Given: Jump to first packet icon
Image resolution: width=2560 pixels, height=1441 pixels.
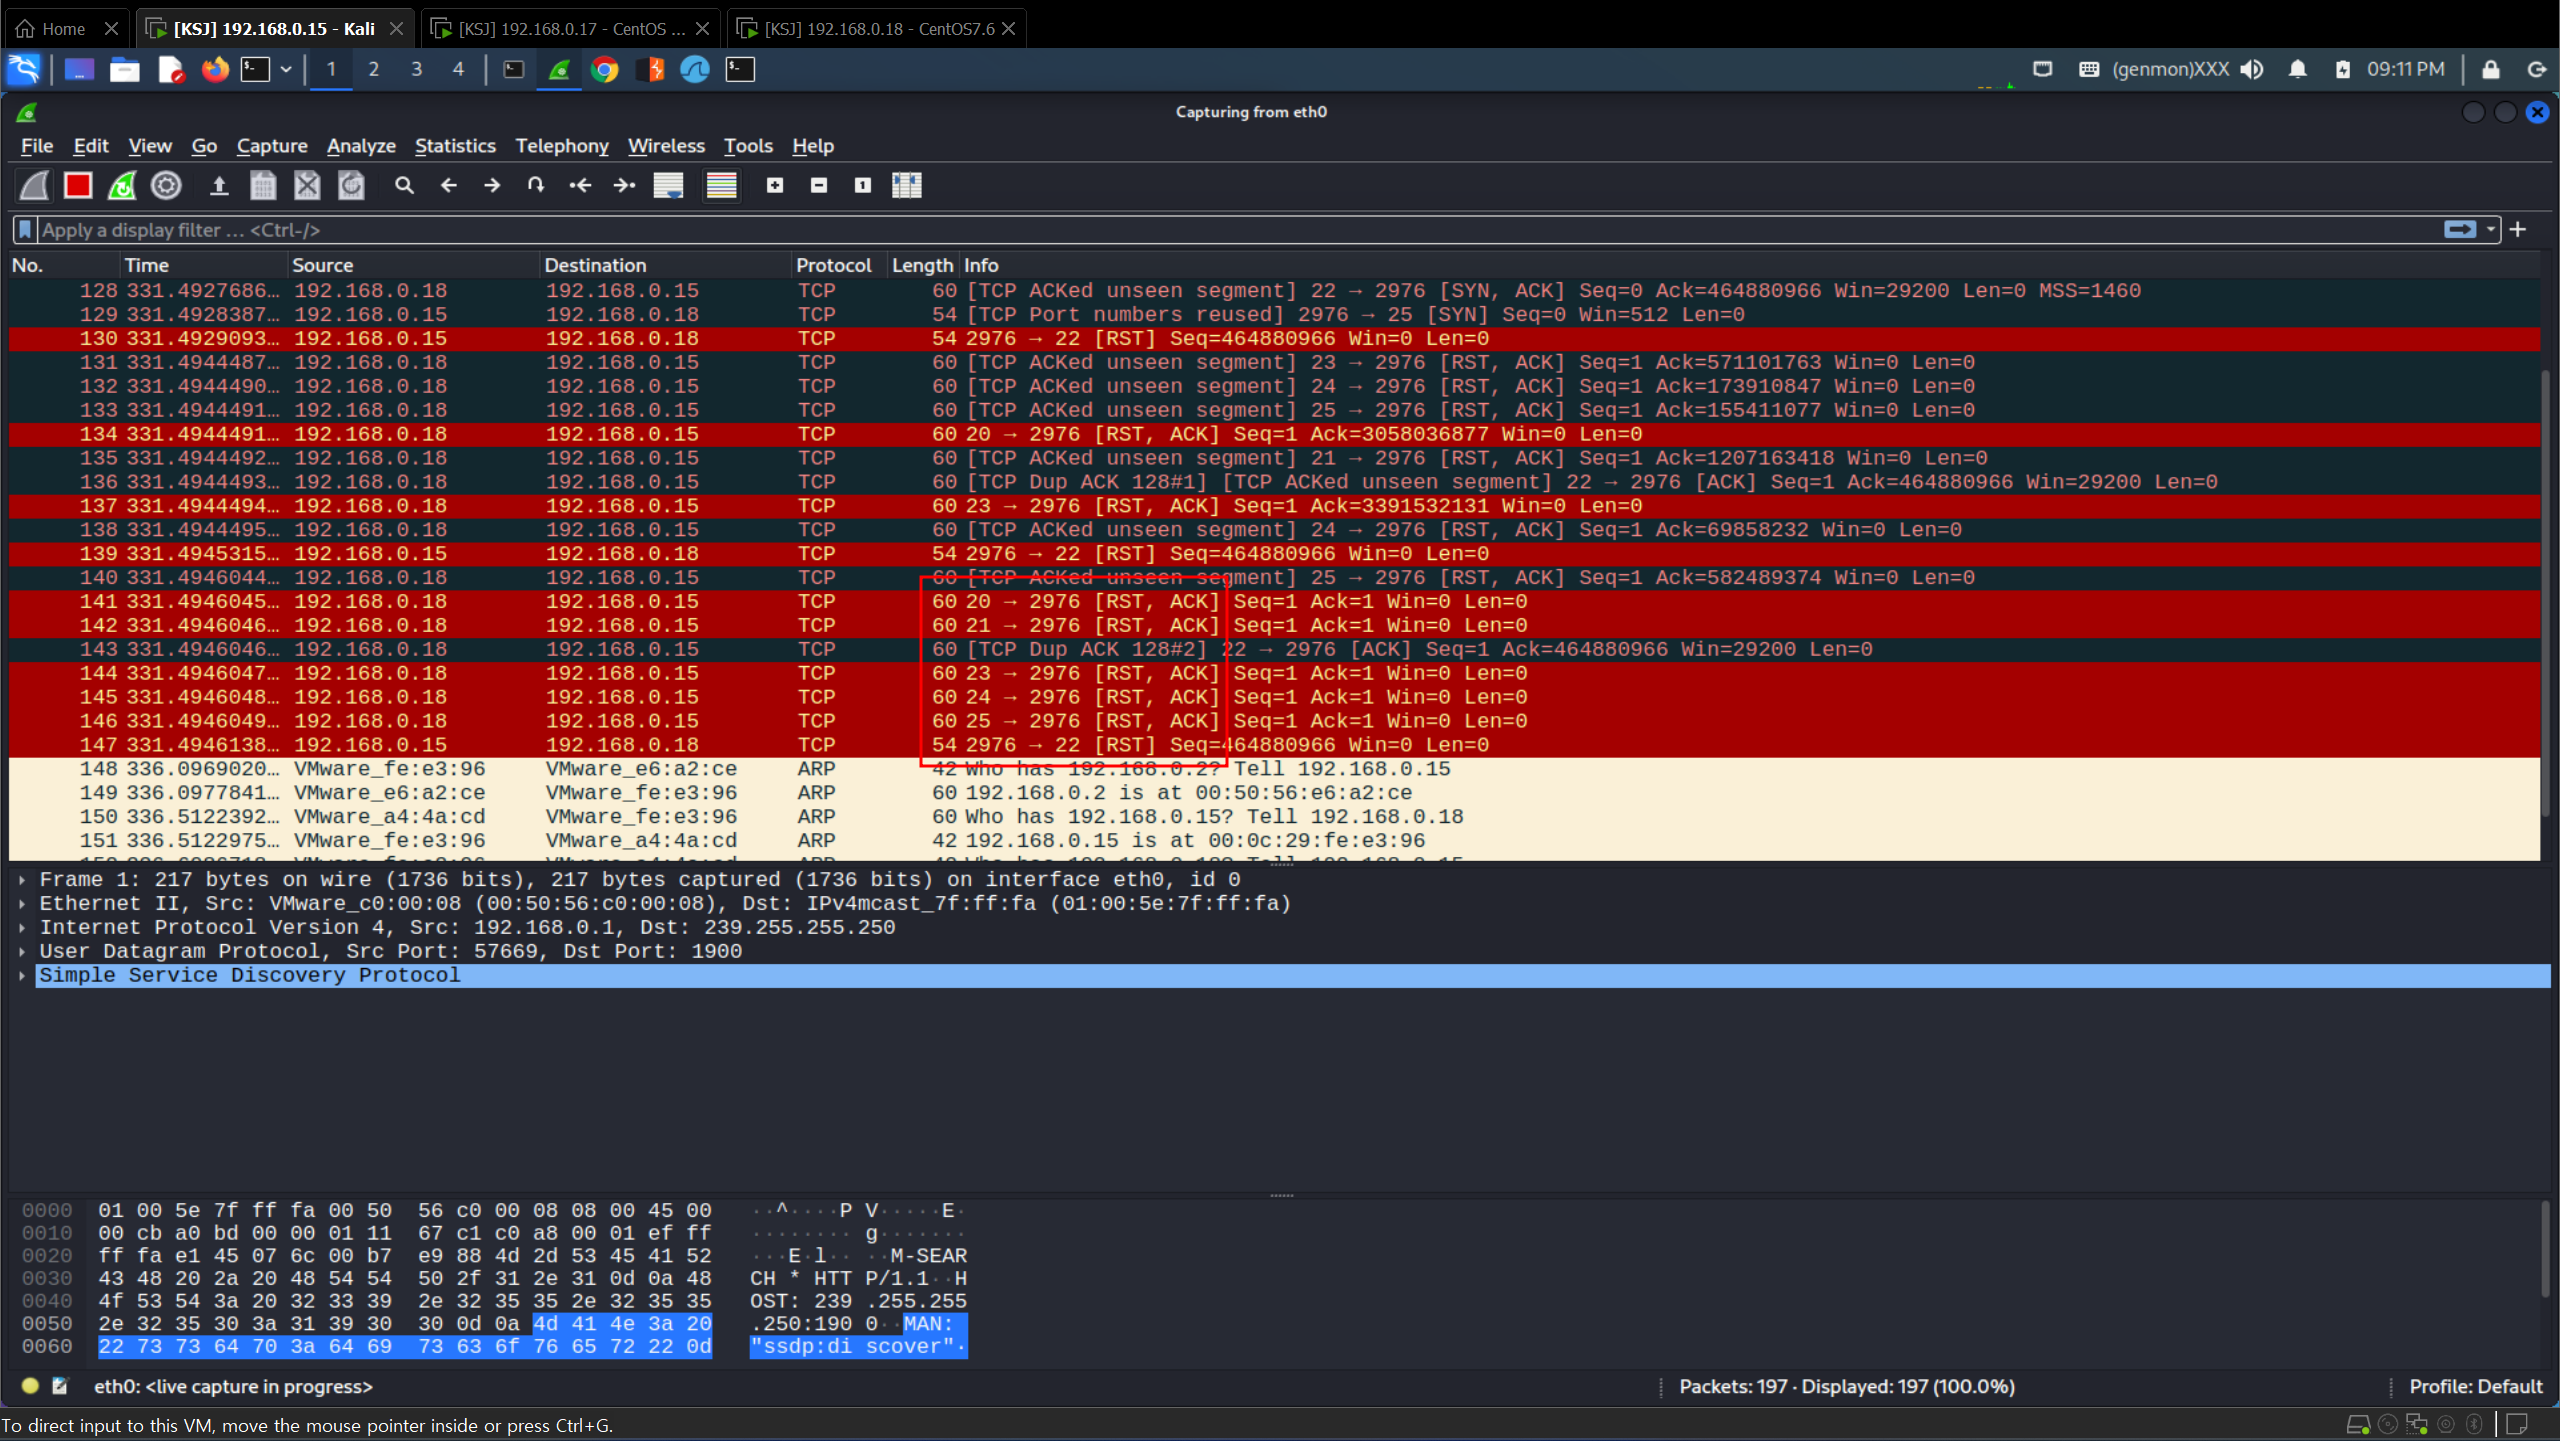Looking at the screenshot, I should point(580,185).
